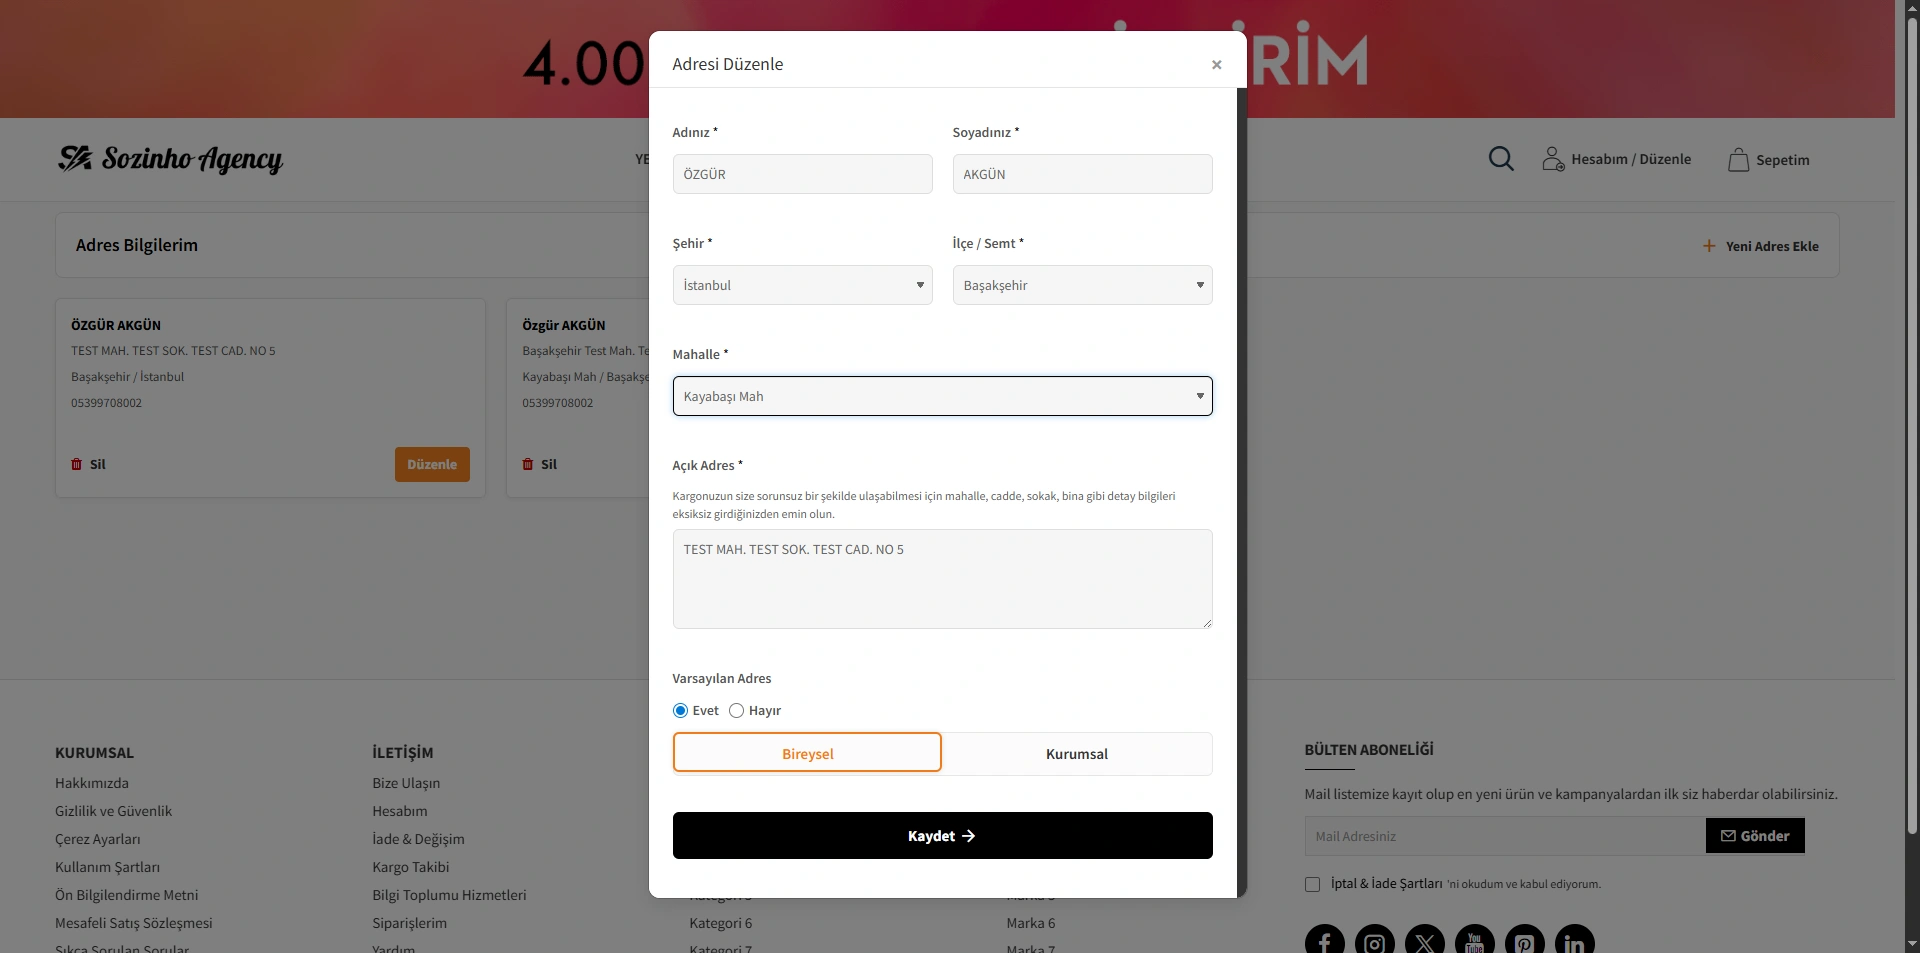
Task: Click the Facebook social icon
Action: pyautogui.click(x=1324, y=942)
